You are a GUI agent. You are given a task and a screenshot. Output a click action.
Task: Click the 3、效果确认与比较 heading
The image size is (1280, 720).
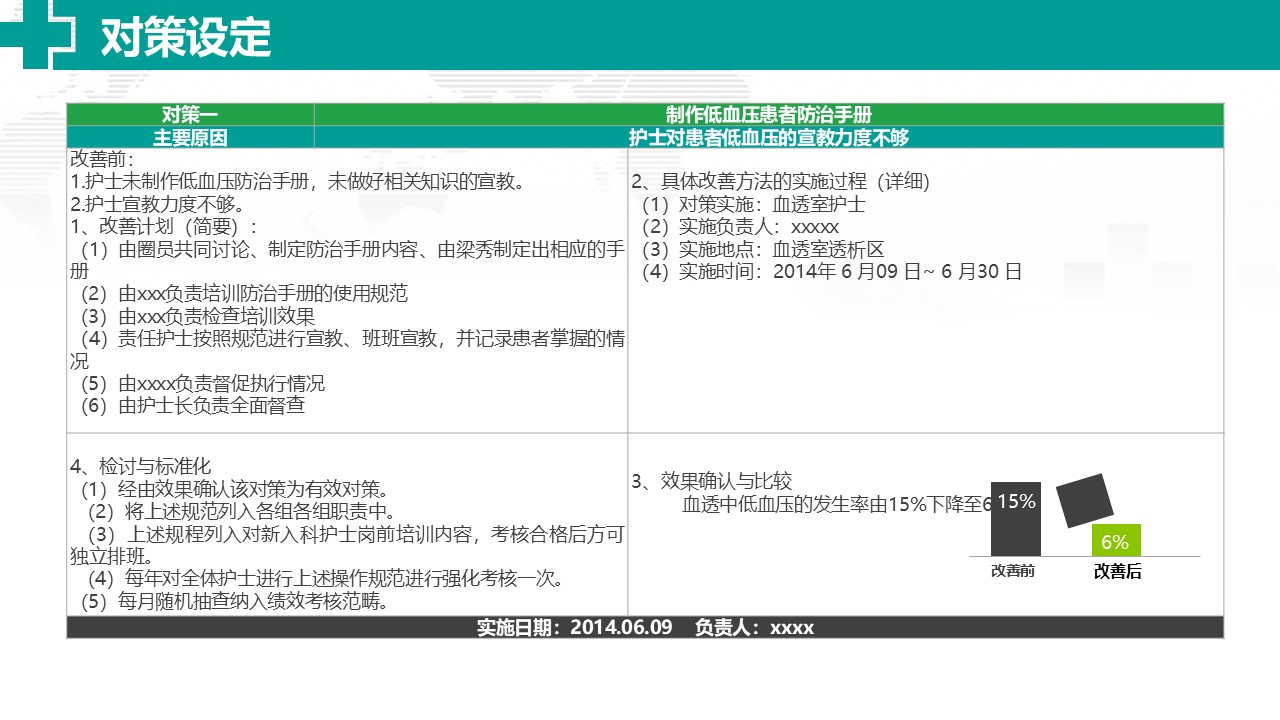[x=711, y=482]
